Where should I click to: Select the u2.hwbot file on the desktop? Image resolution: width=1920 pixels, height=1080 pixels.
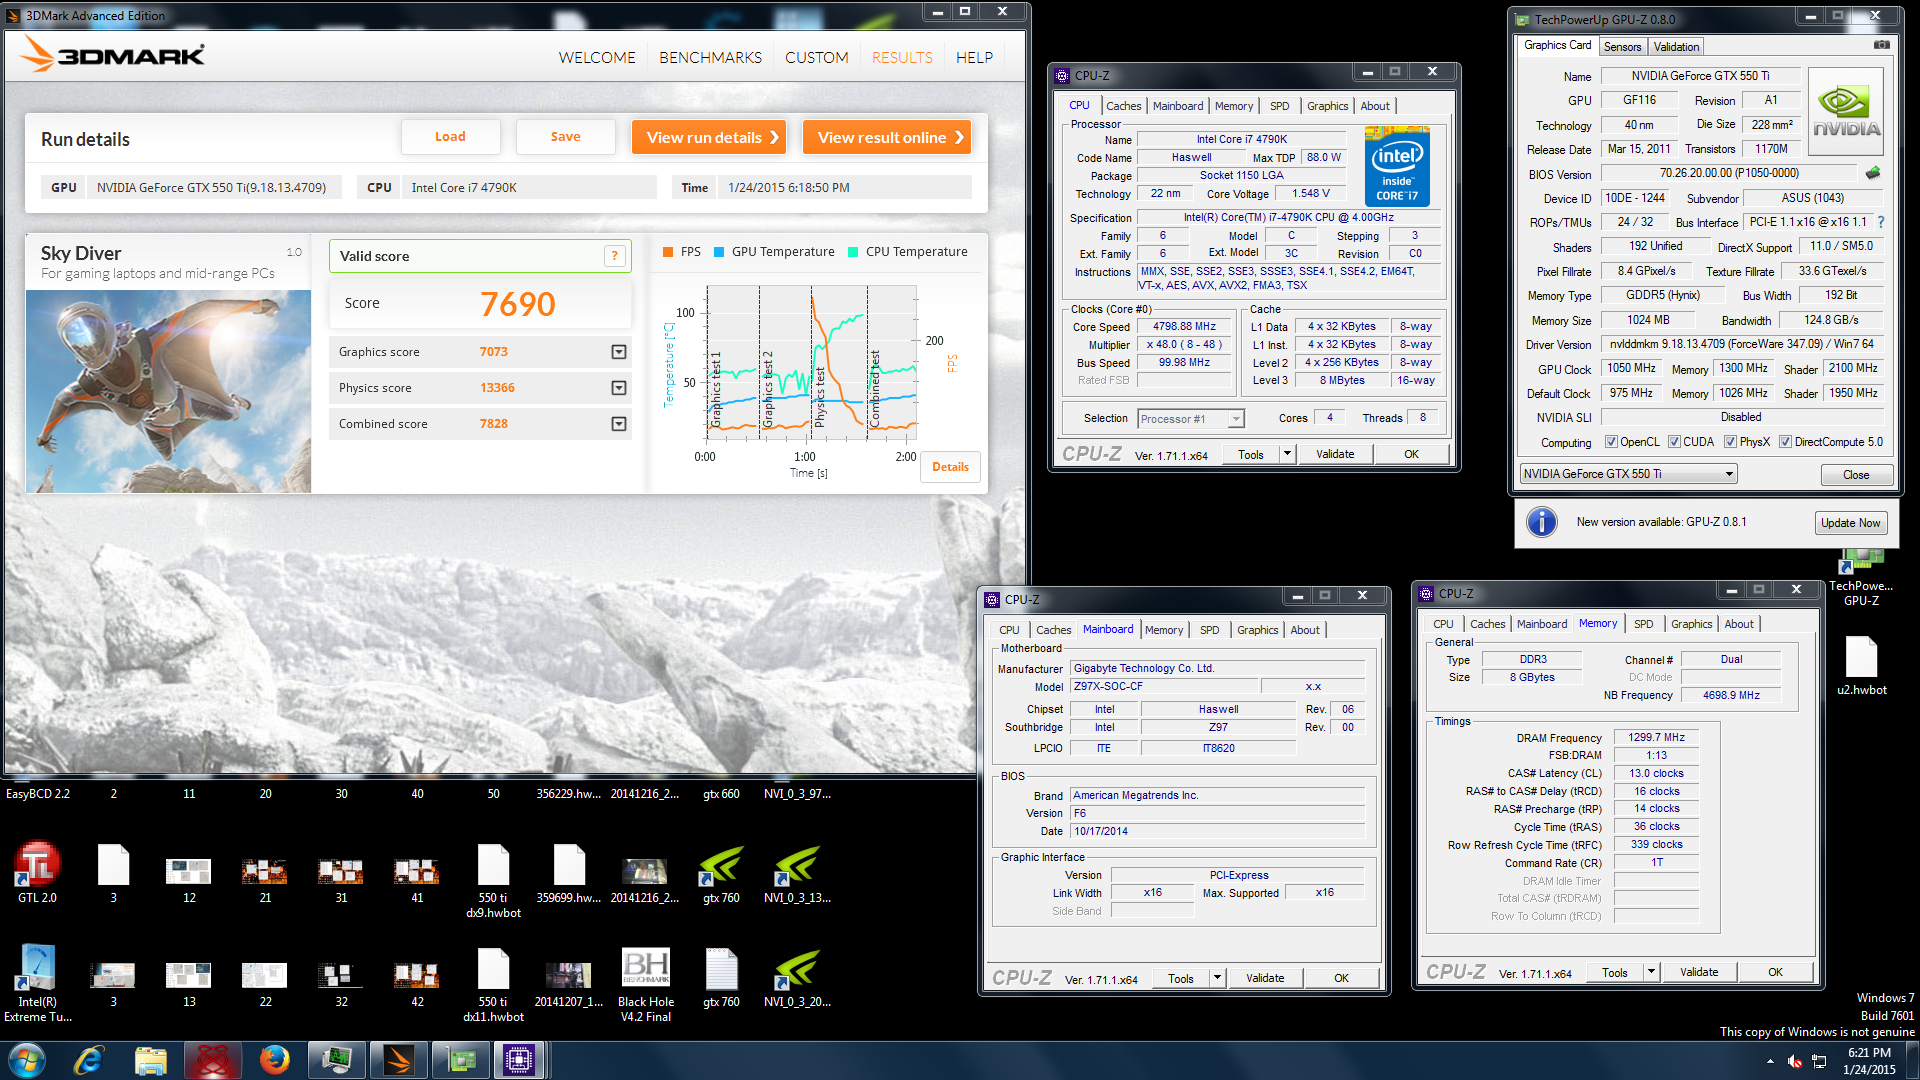click(x=1861, y=665)
